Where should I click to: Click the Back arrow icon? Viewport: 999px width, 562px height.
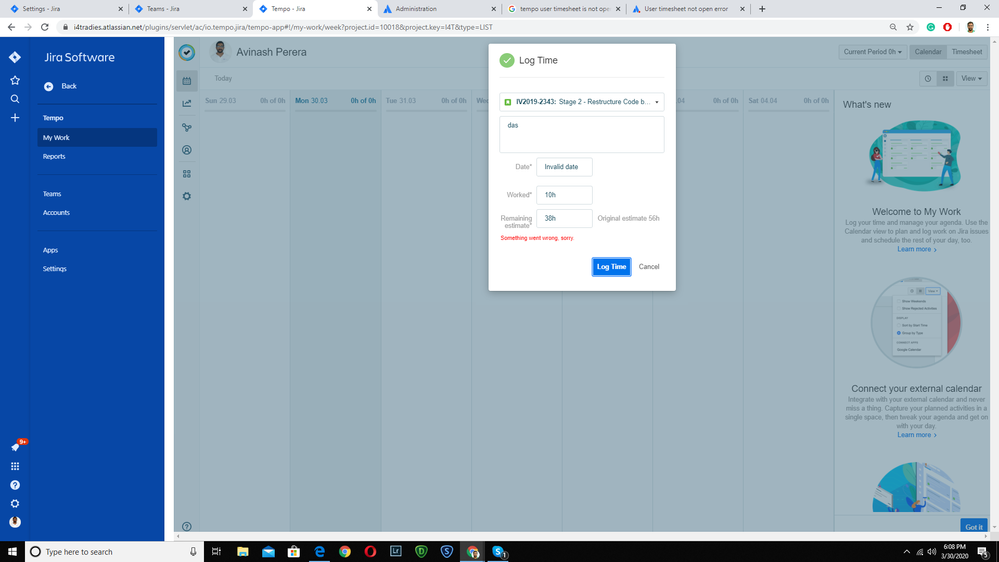coord(48,86)
